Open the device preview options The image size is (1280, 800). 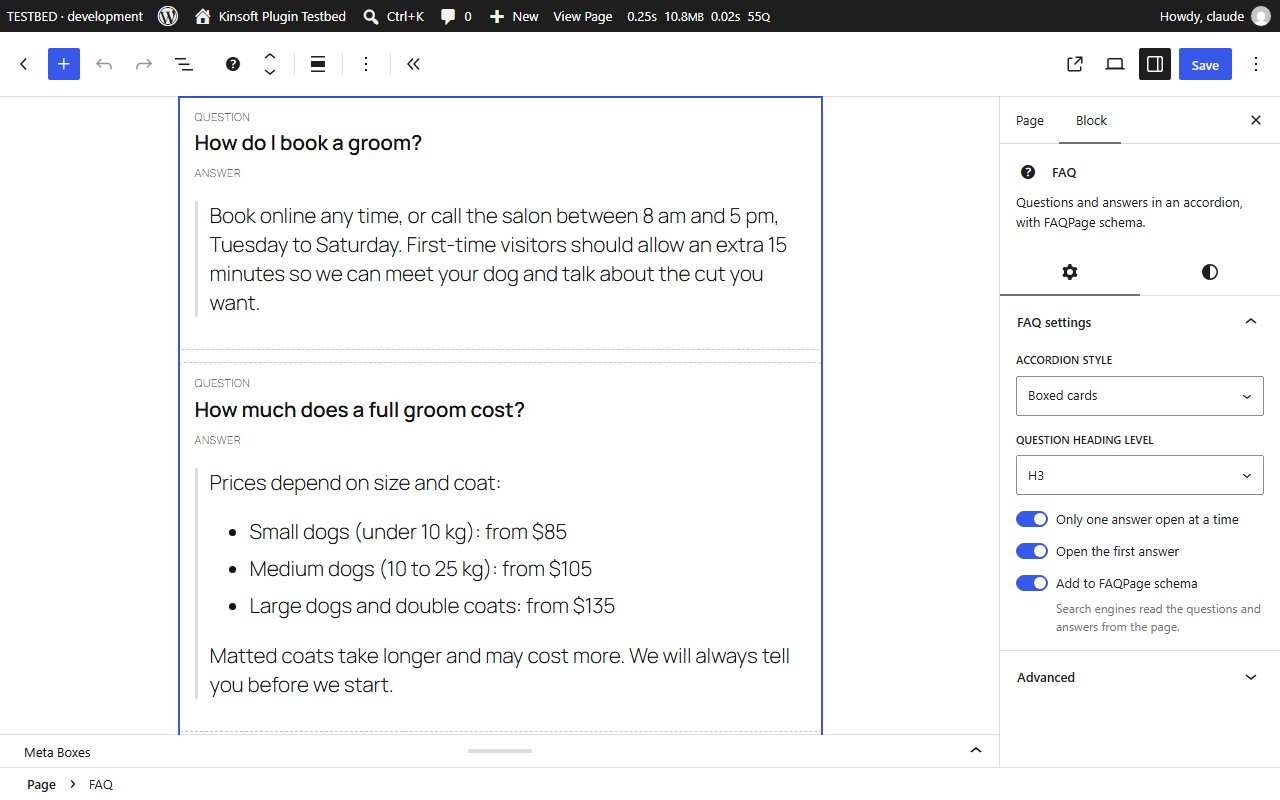(x=1115, y=64)
